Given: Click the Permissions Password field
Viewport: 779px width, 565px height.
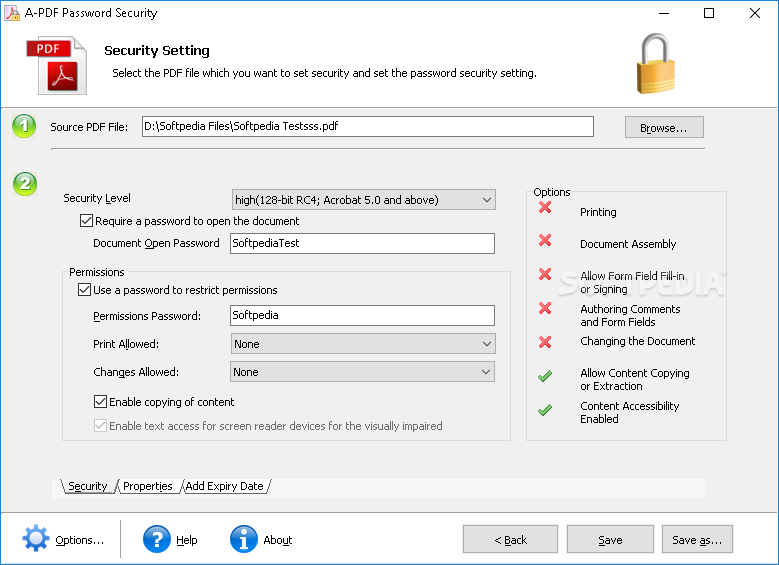Looking at the screenshot, I should 362,316.
